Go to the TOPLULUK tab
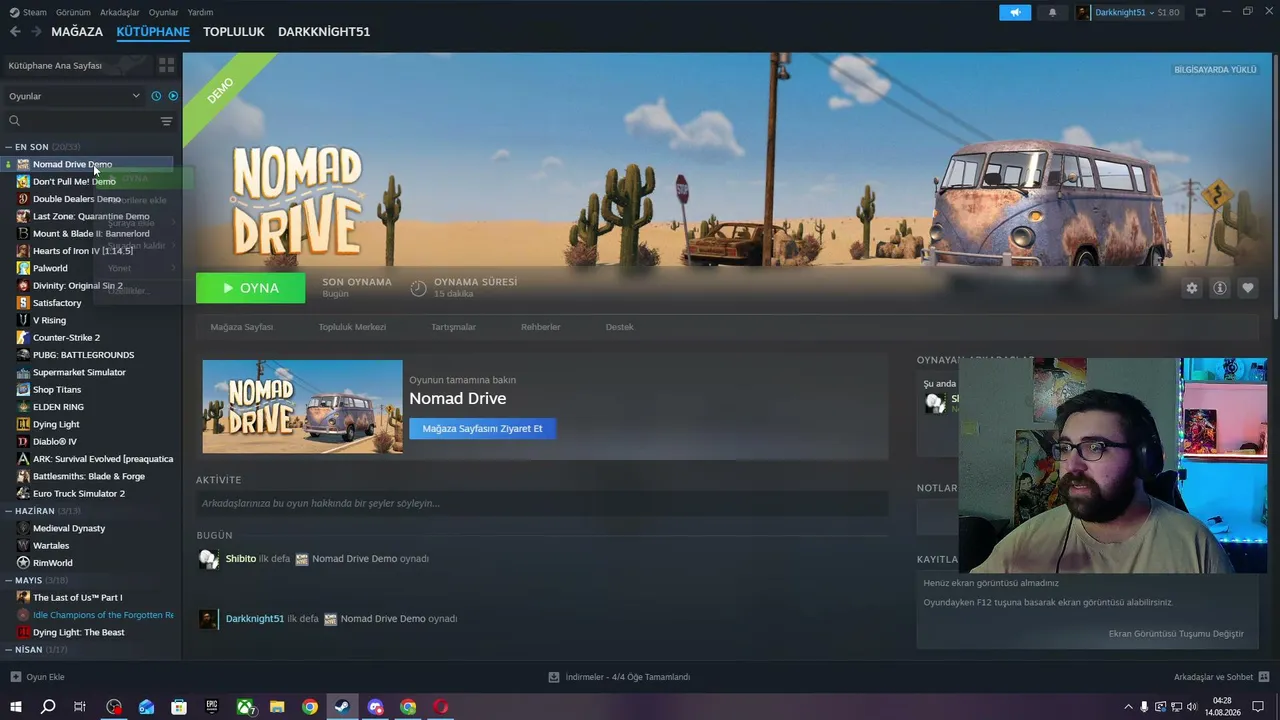 234,32
